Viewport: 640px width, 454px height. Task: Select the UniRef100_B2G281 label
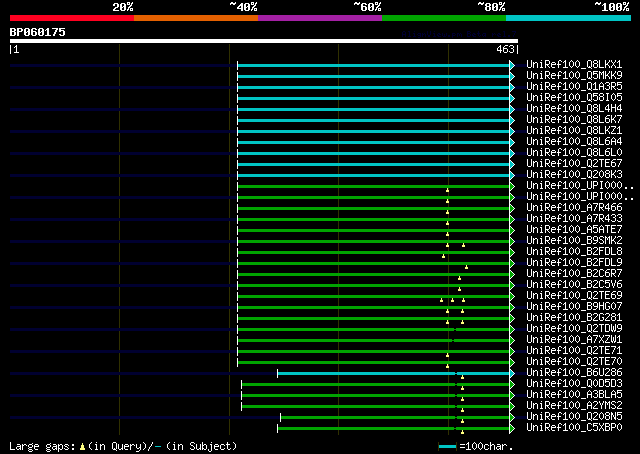point(574,318)
